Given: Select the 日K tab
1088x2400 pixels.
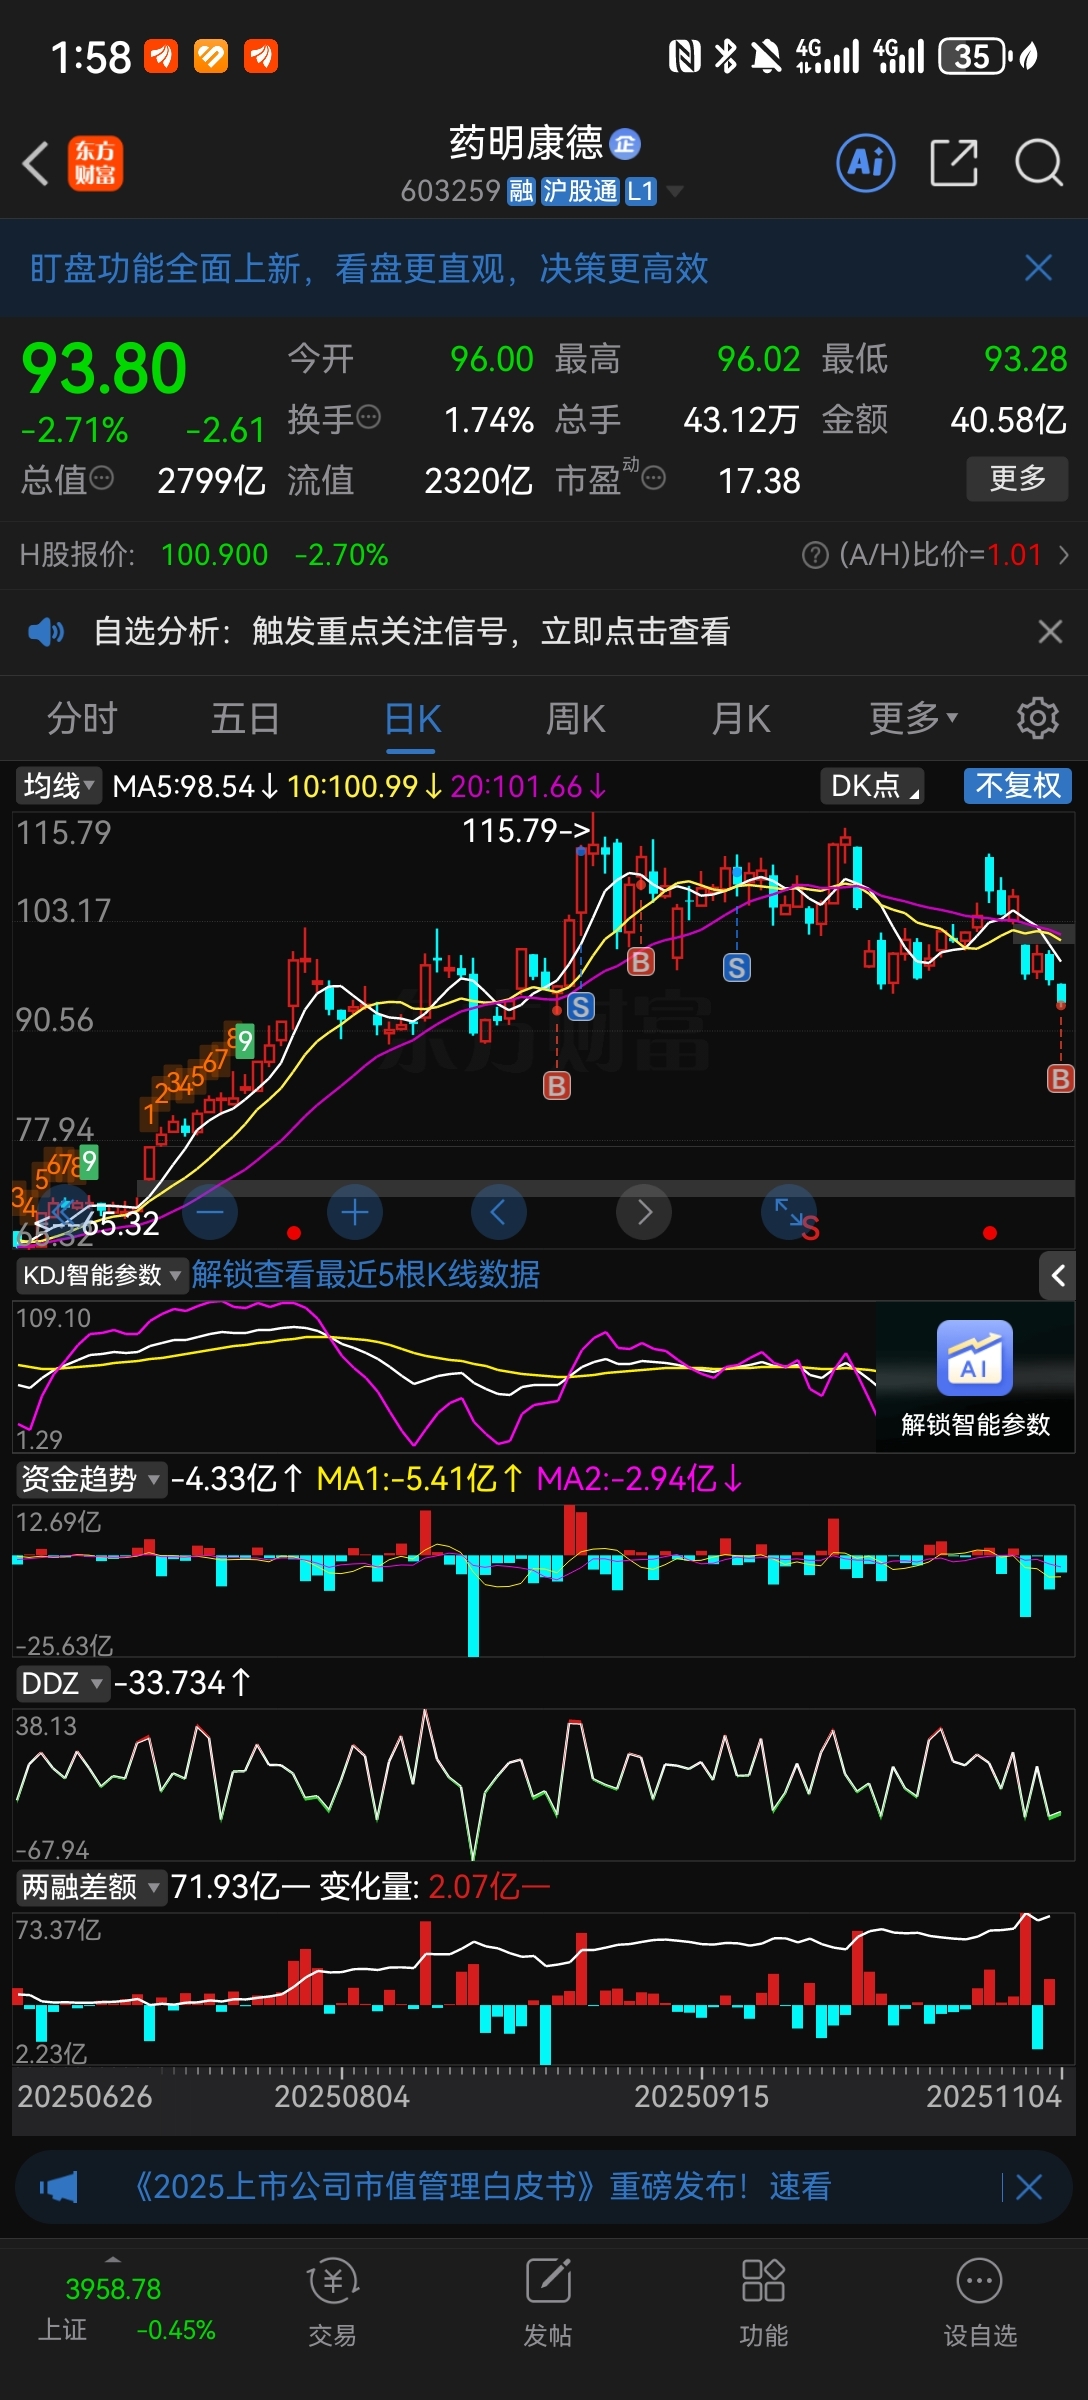Looking at the screenshot, I should click(x=413, y=718).
